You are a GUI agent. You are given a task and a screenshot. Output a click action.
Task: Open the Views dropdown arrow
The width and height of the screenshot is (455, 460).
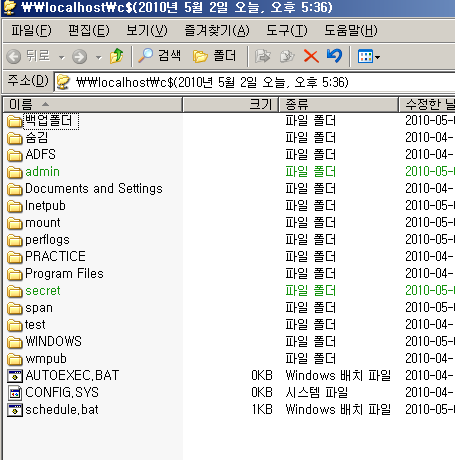pyautogui.click(x=377, y=57)
